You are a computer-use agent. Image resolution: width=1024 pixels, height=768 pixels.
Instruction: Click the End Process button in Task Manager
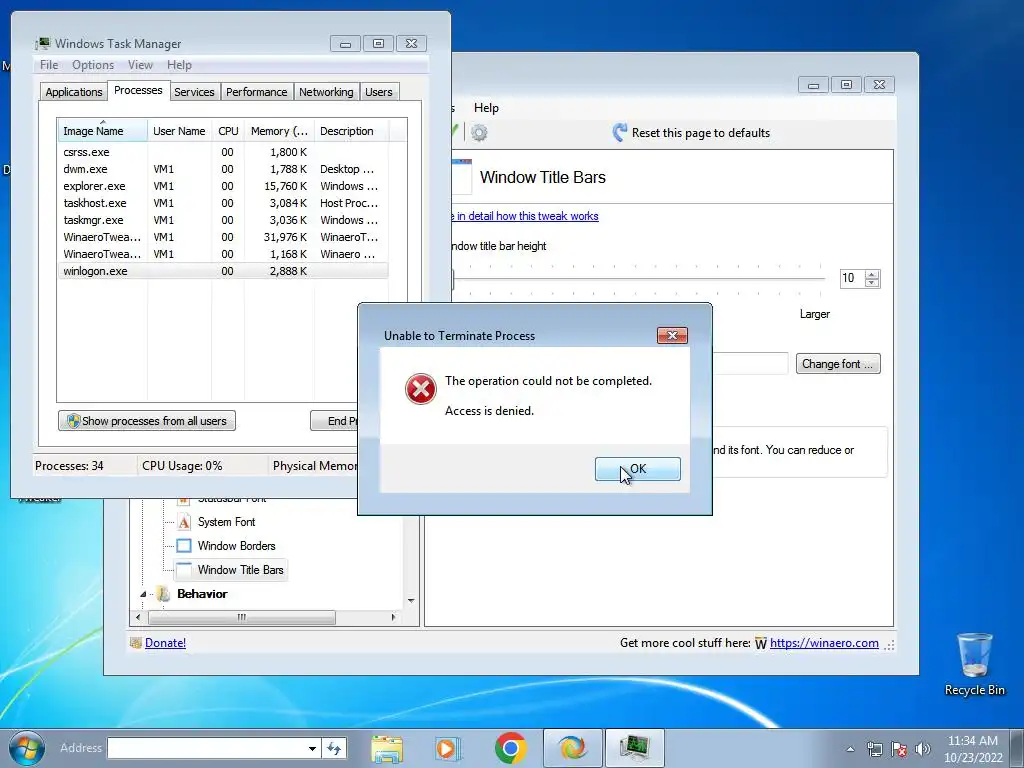click(x=334, y=421)
